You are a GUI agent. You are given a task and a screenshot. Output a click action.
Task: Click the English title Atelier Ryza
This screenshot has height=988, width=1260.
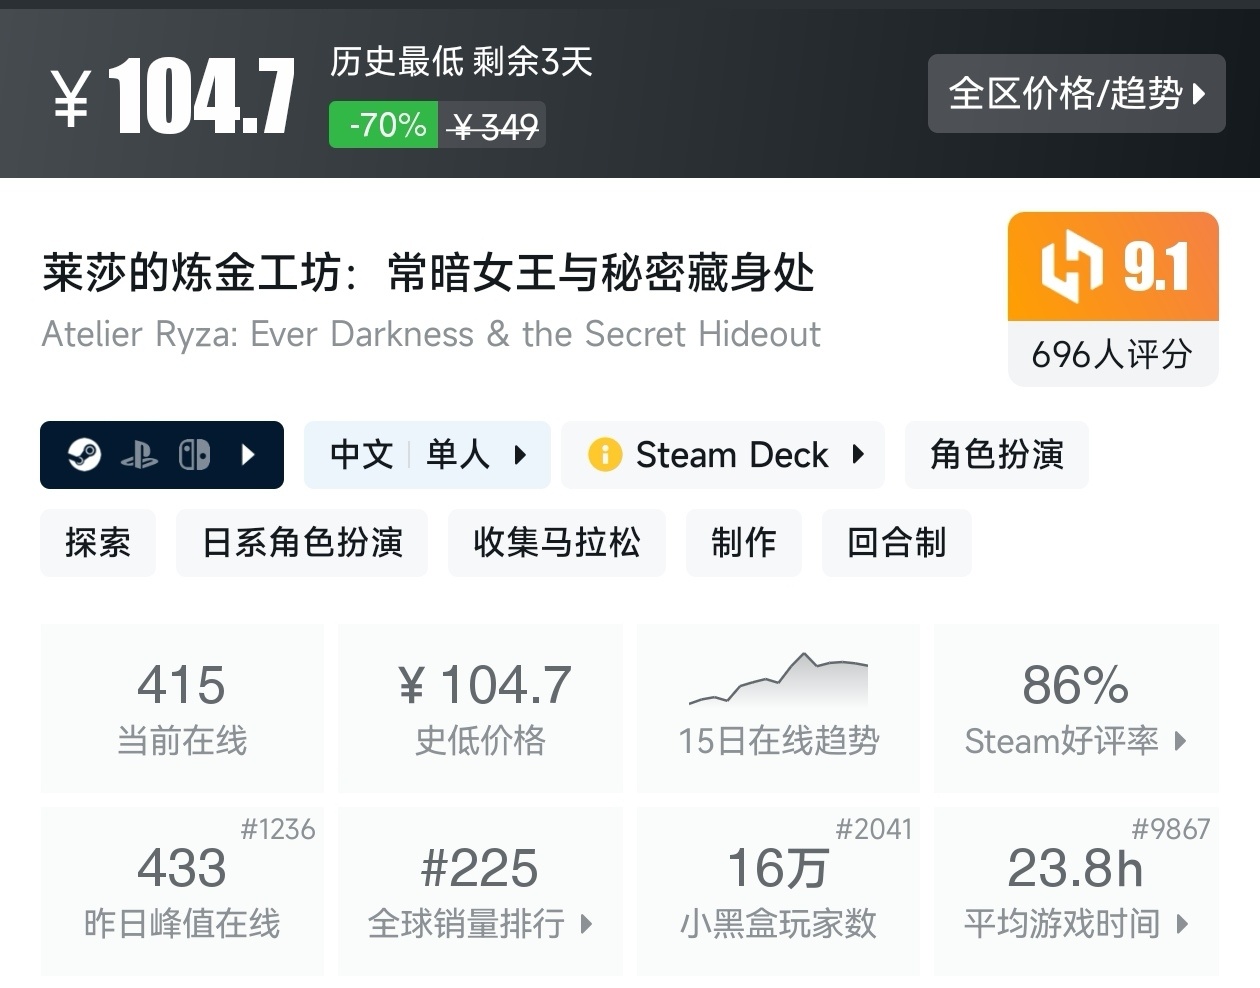click(x=431, y=334)
